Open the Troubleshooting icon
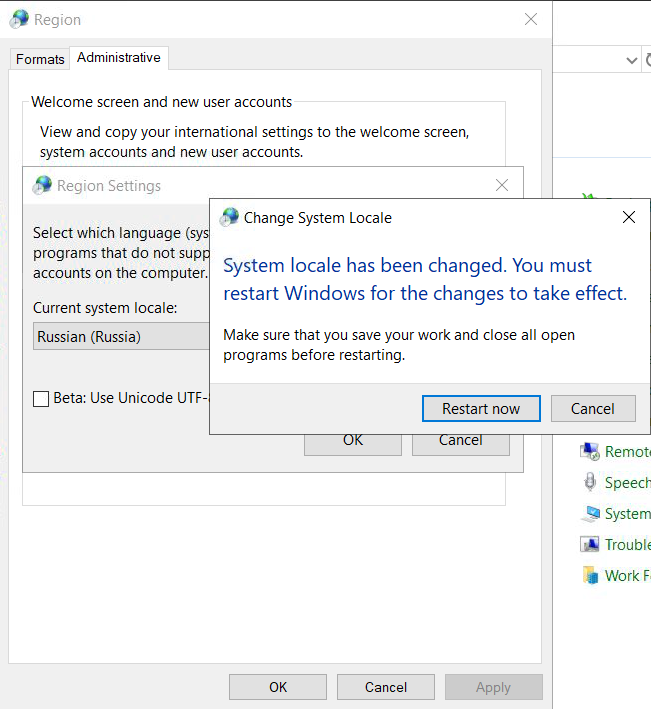The height and width of the screenshot is (709, 651). (590, 545)
